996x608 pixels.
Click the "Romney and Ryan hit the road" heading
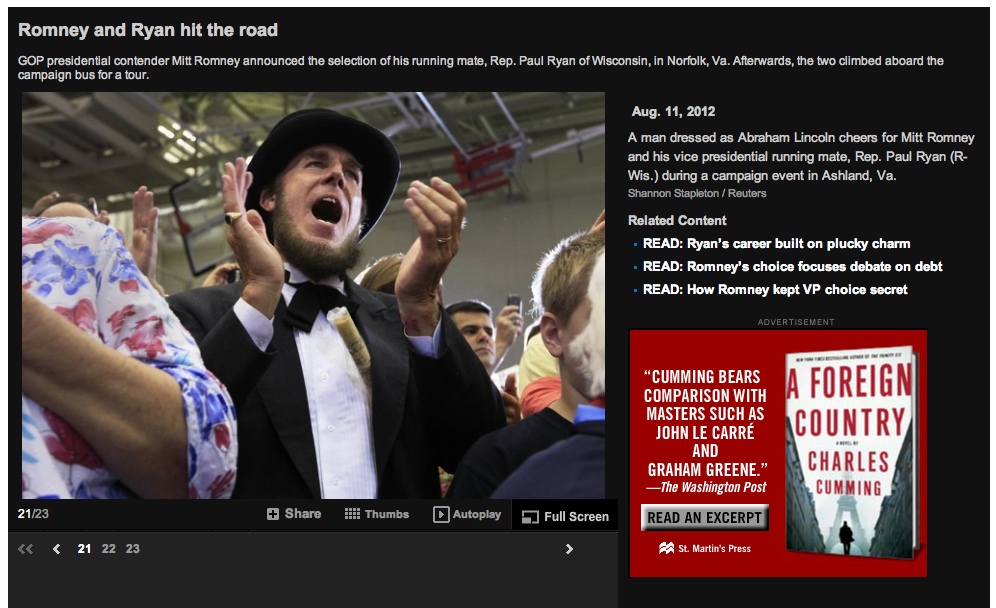[x=148, y=30]
